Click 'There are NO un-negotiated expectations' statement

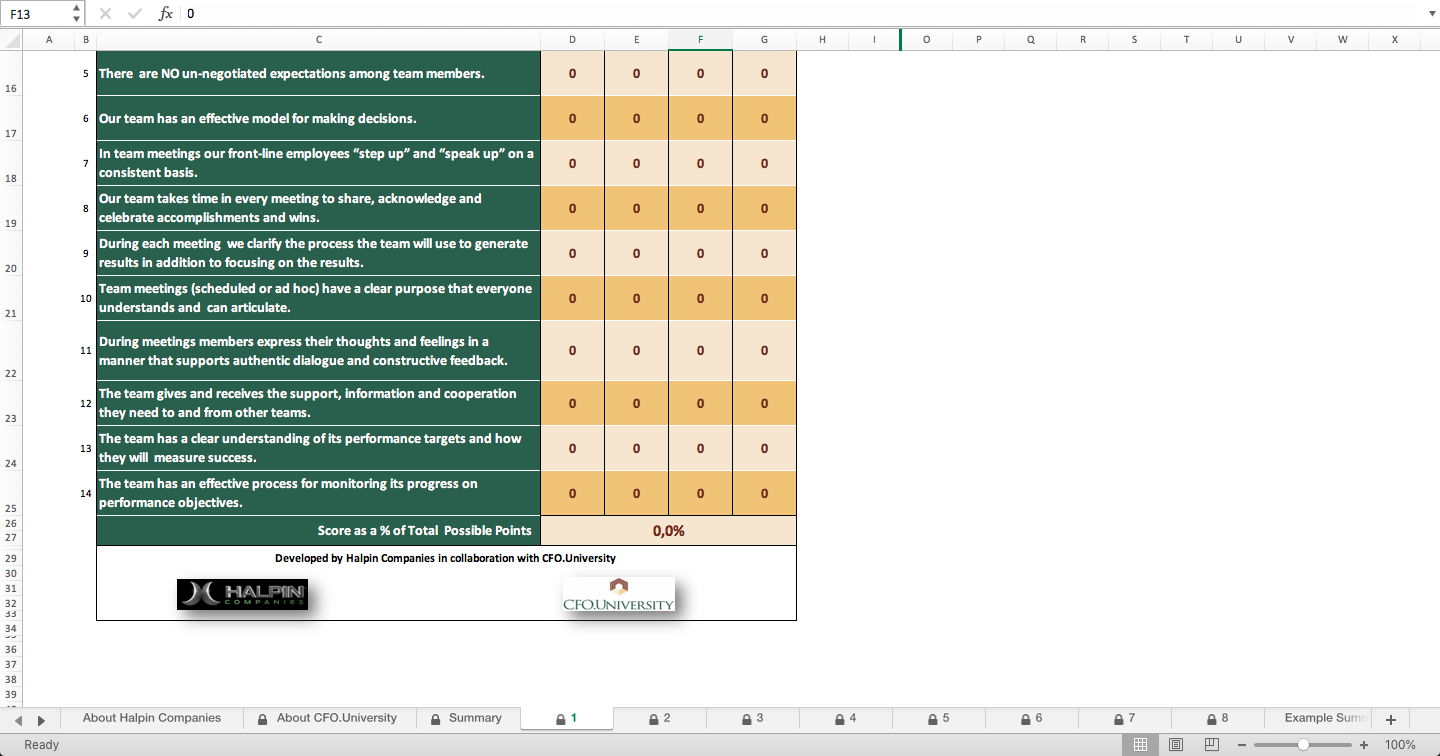(x=318, y=73)
